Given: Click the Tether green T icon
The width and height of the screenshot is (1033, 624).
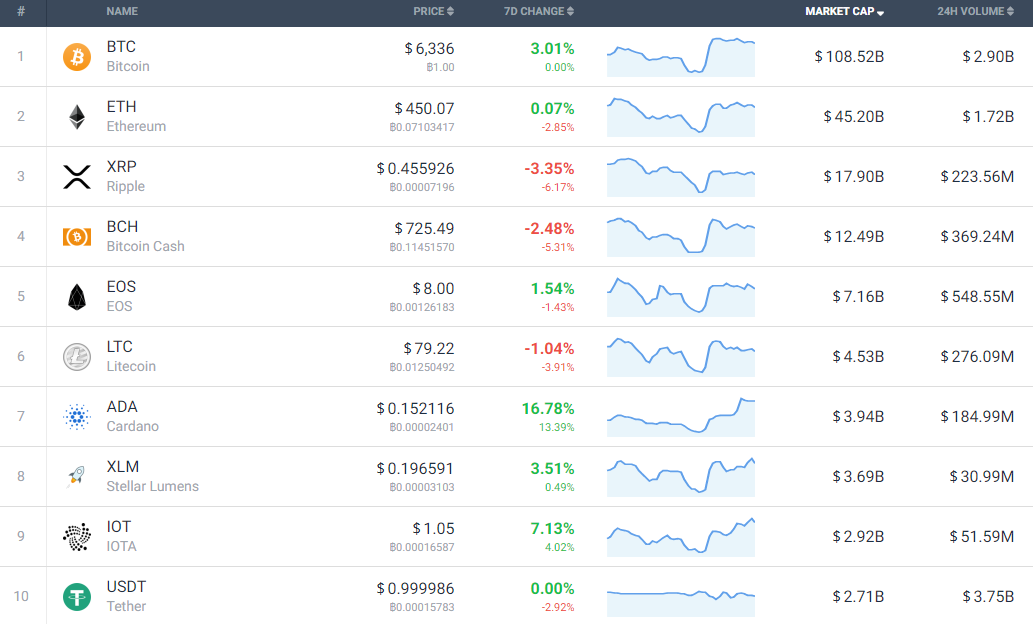Looking at the screenshot, I should click(x=77, y=596).
